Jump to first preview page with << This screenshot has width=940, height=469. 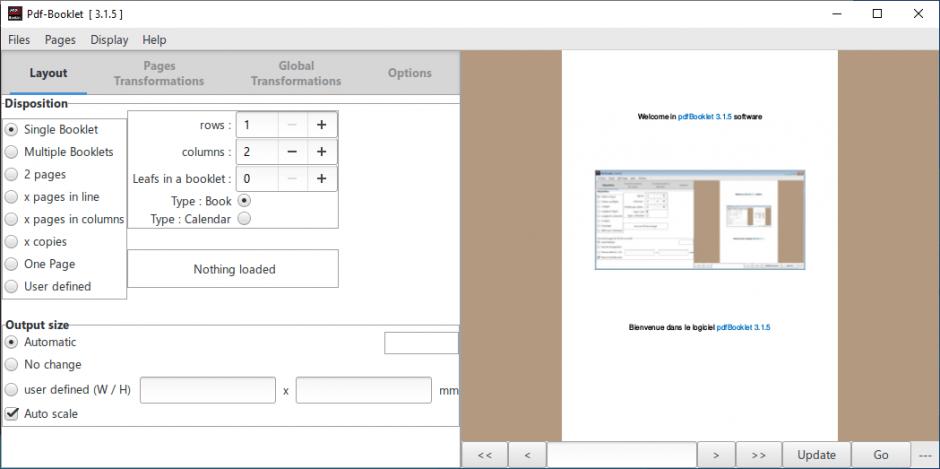(485, 455)
